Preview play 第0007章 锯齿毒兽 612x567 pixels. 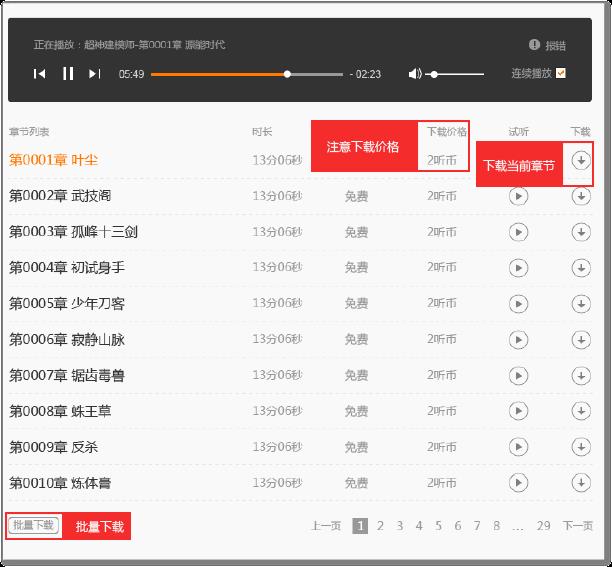[518, 375]
